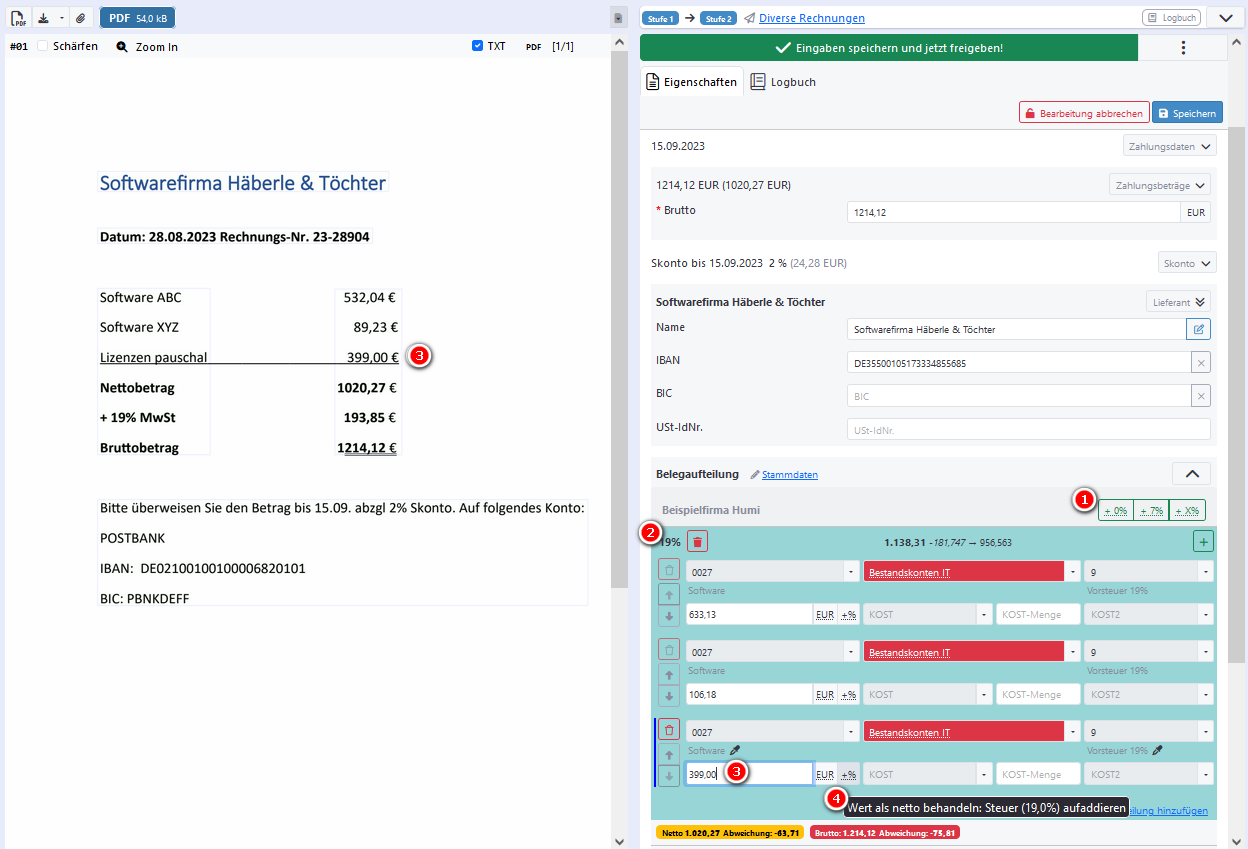Add a 7% tax group
Viewport: 1248px width, 849px height.
click(x=1151, y=510)
